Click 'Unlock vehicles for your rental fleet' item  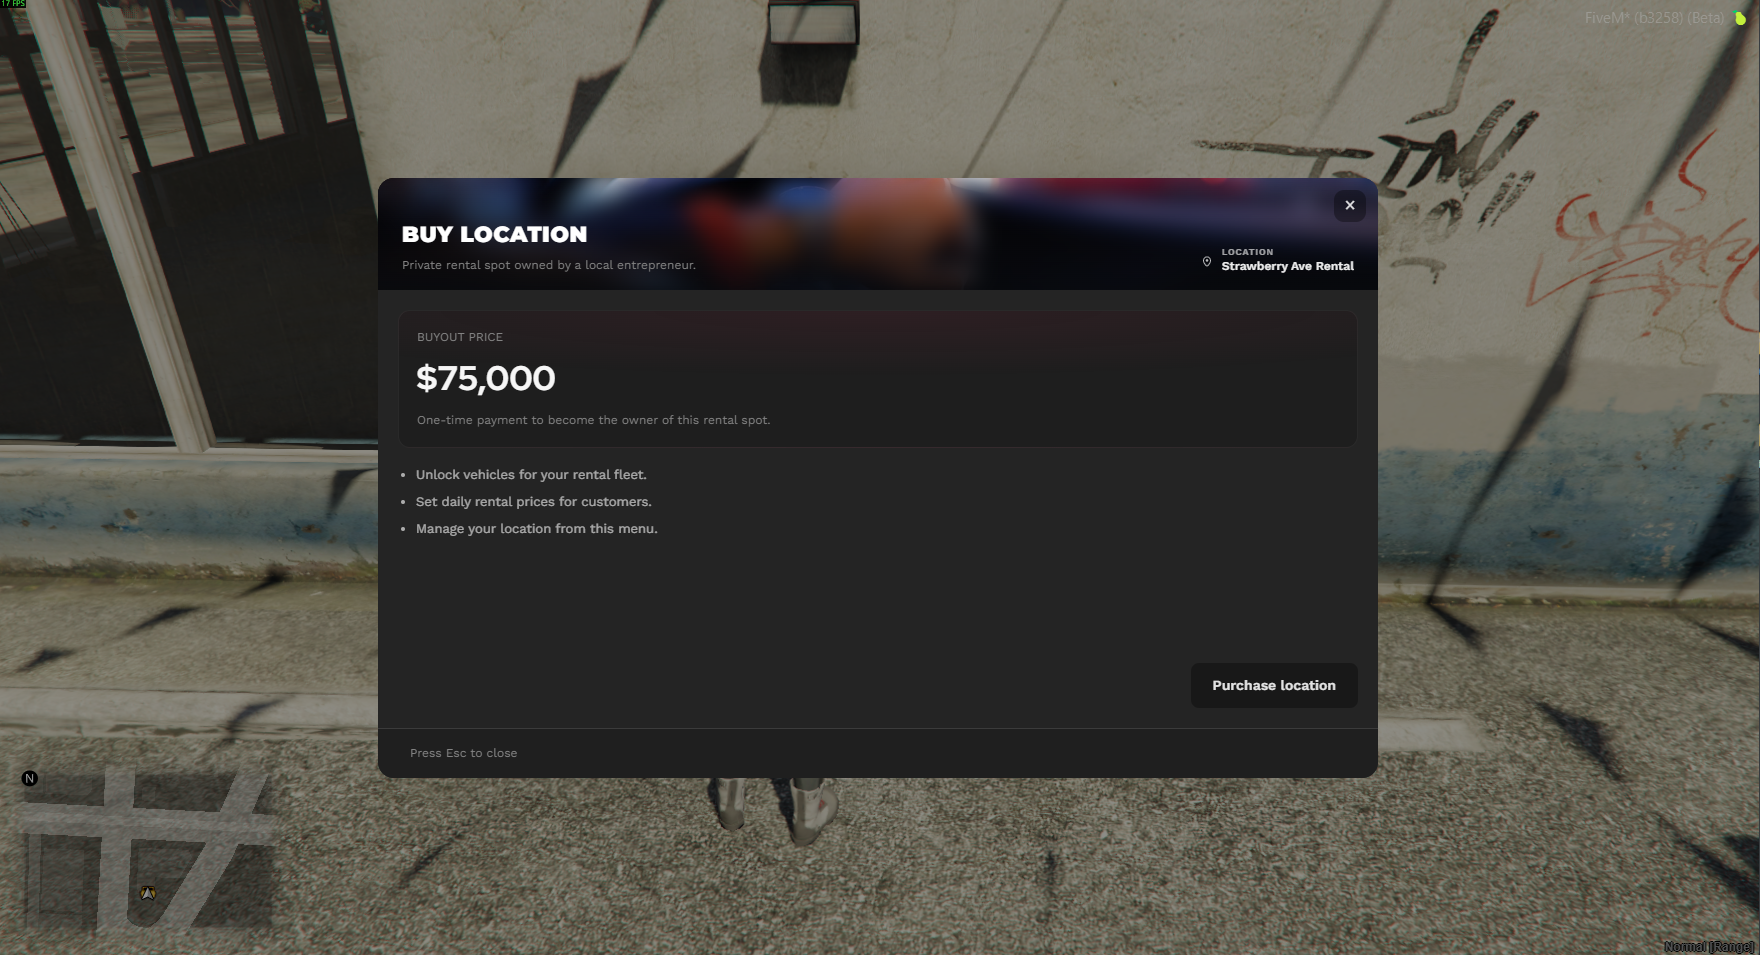click(x=531, y=475)
